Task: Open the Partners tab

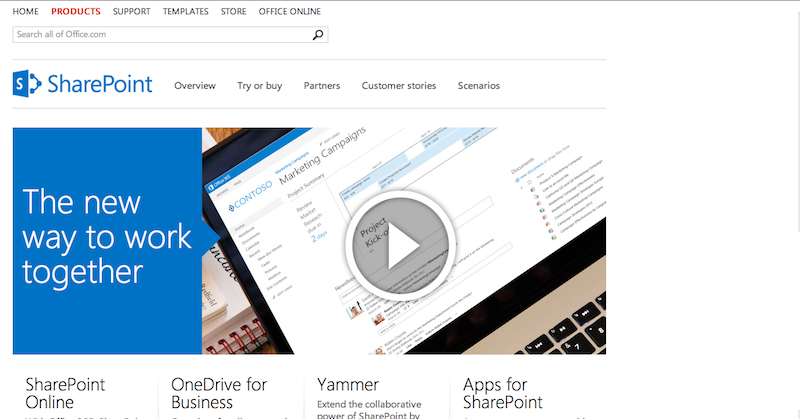Action: click(x=322, y=86)
